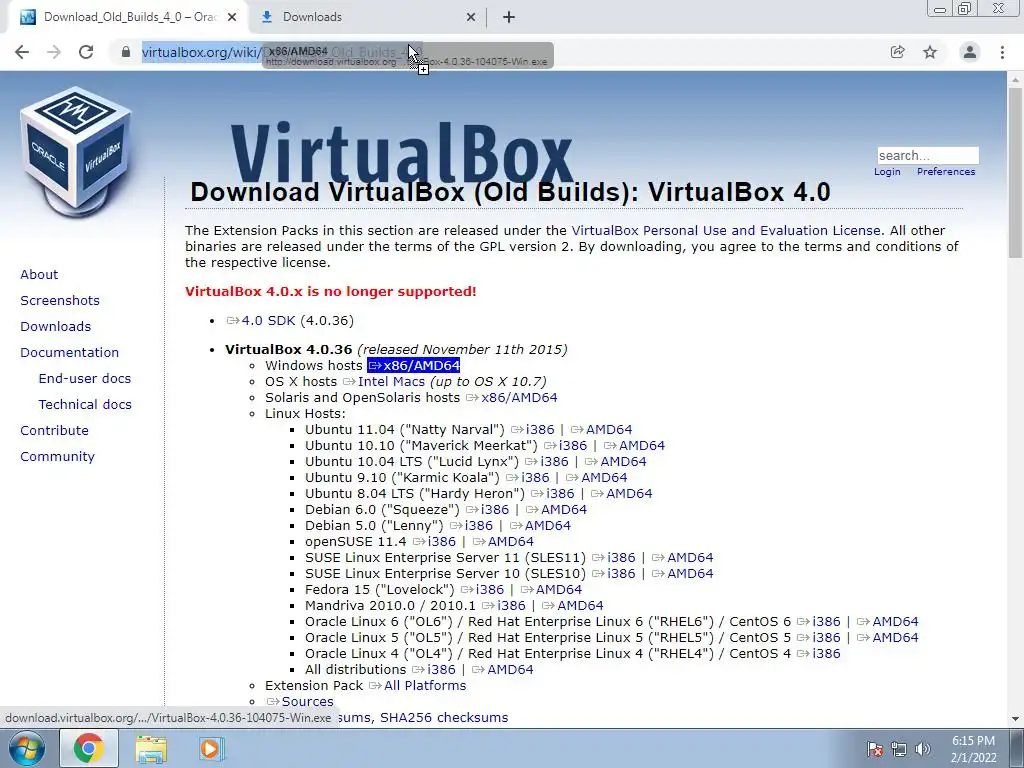Open the share page icon

(x=898, y=52)
